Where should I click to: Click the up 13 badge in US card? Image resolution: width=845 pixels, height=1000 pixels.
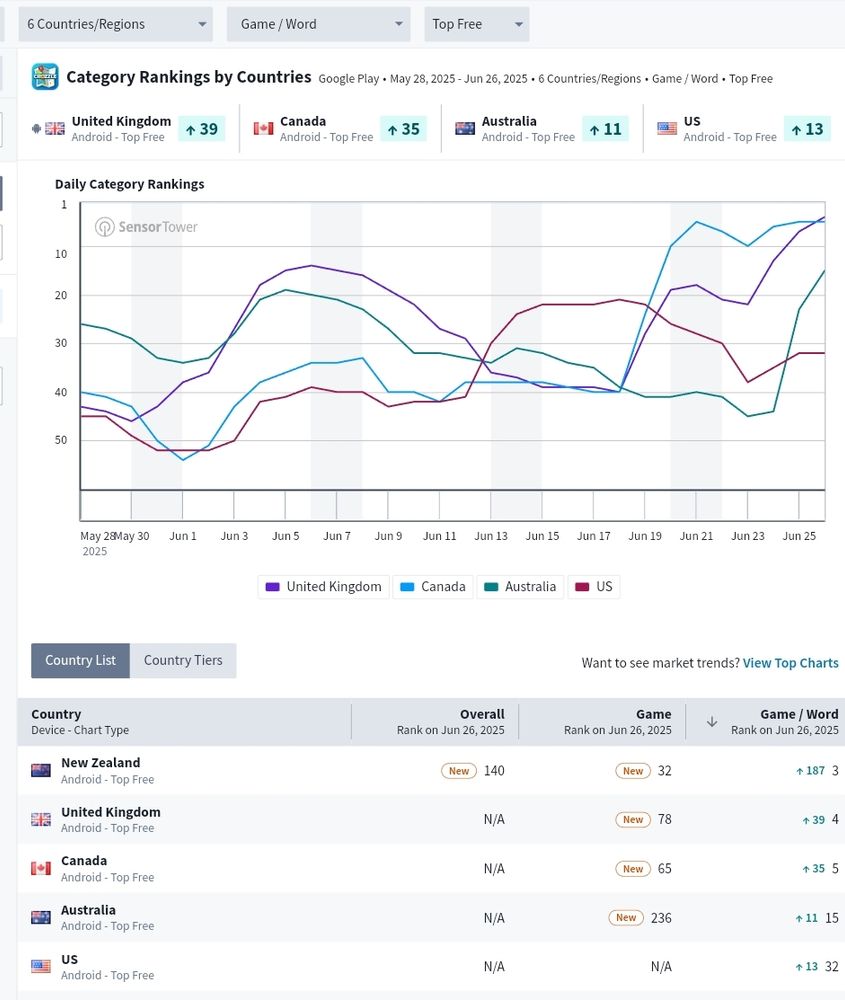(x=807, y=129)
